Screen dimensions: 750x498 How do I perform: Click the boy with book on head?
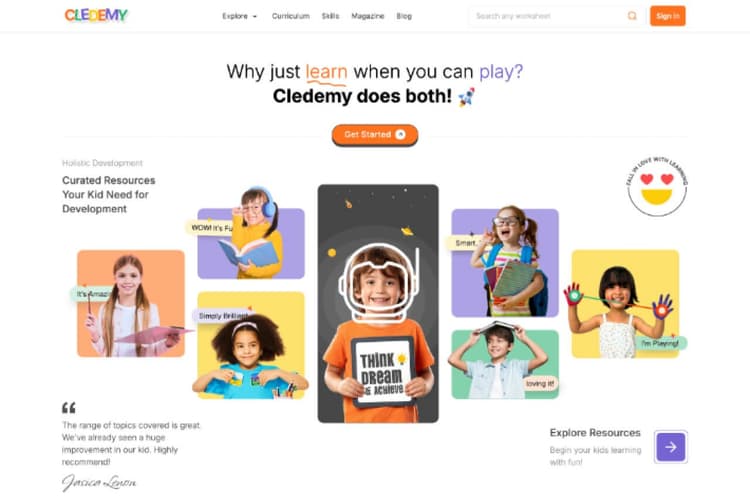(505, 361)
